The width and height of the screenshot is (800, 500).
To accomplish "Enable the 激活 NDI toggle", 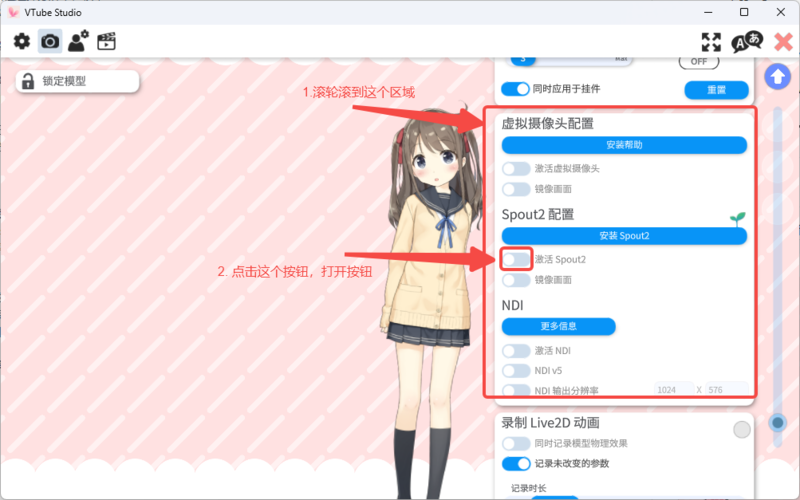I will (x=516, y=351).
